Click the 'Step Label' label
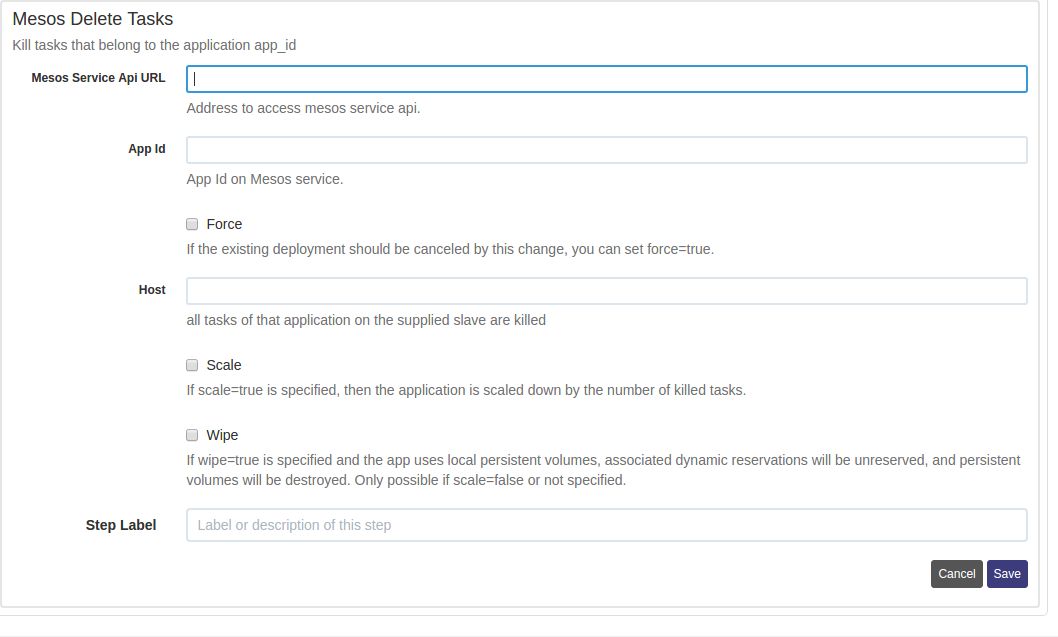The image size is (1058, 637). (x=121, y=525)
